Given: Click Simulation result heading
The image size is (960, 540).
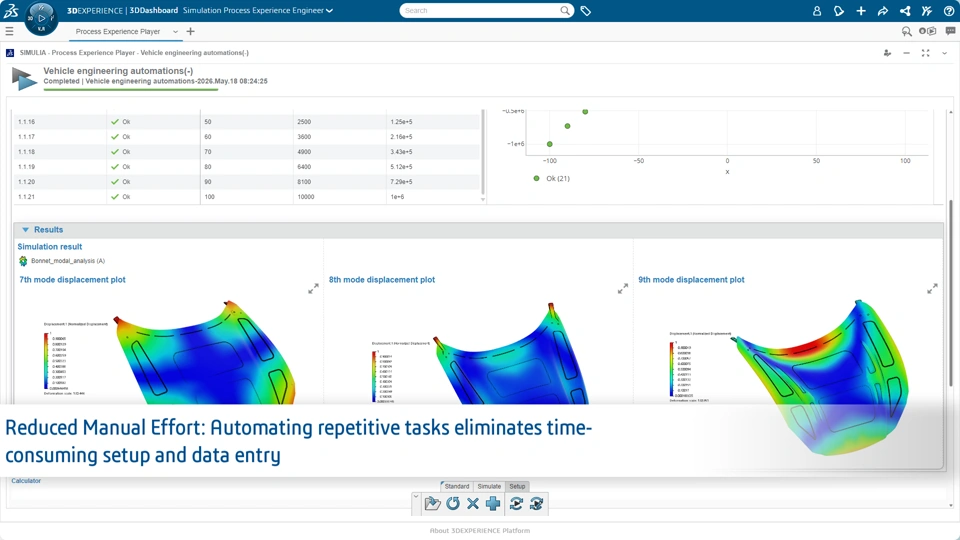Looking at the screenshot, I should (50, 247).
